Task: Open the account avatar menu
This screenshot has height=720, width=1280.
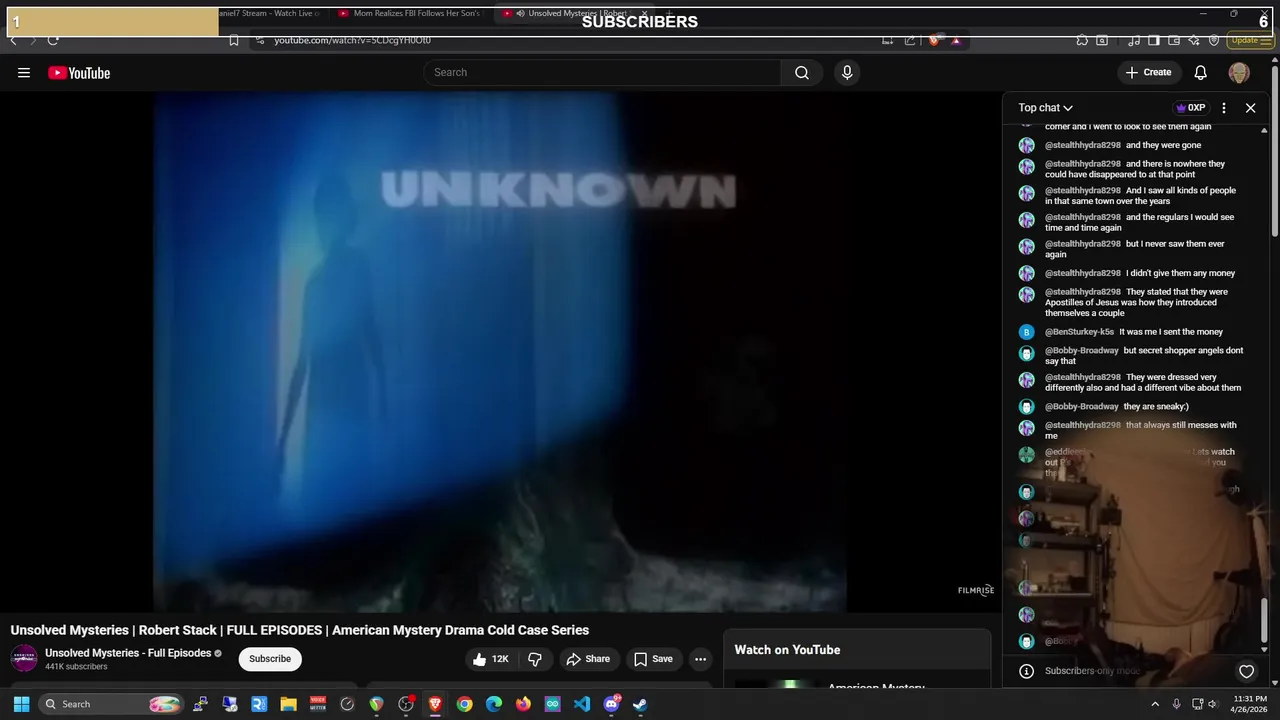Action: tap(1239, 73)
